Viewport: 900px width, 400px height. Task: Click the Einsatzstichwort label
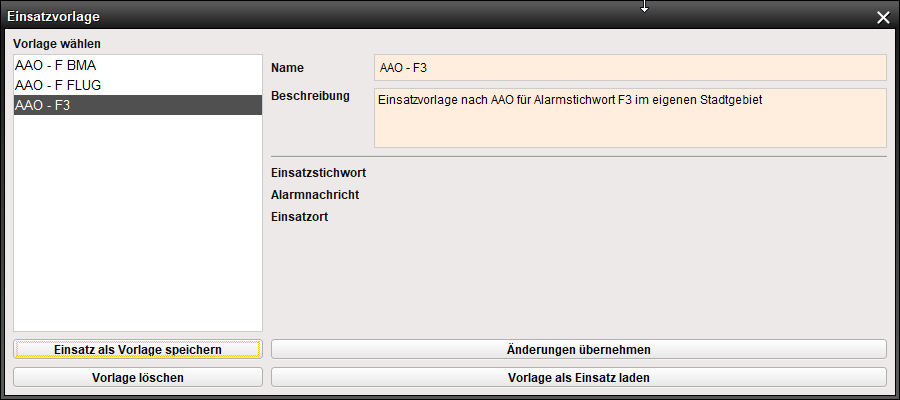coord(318,173)
